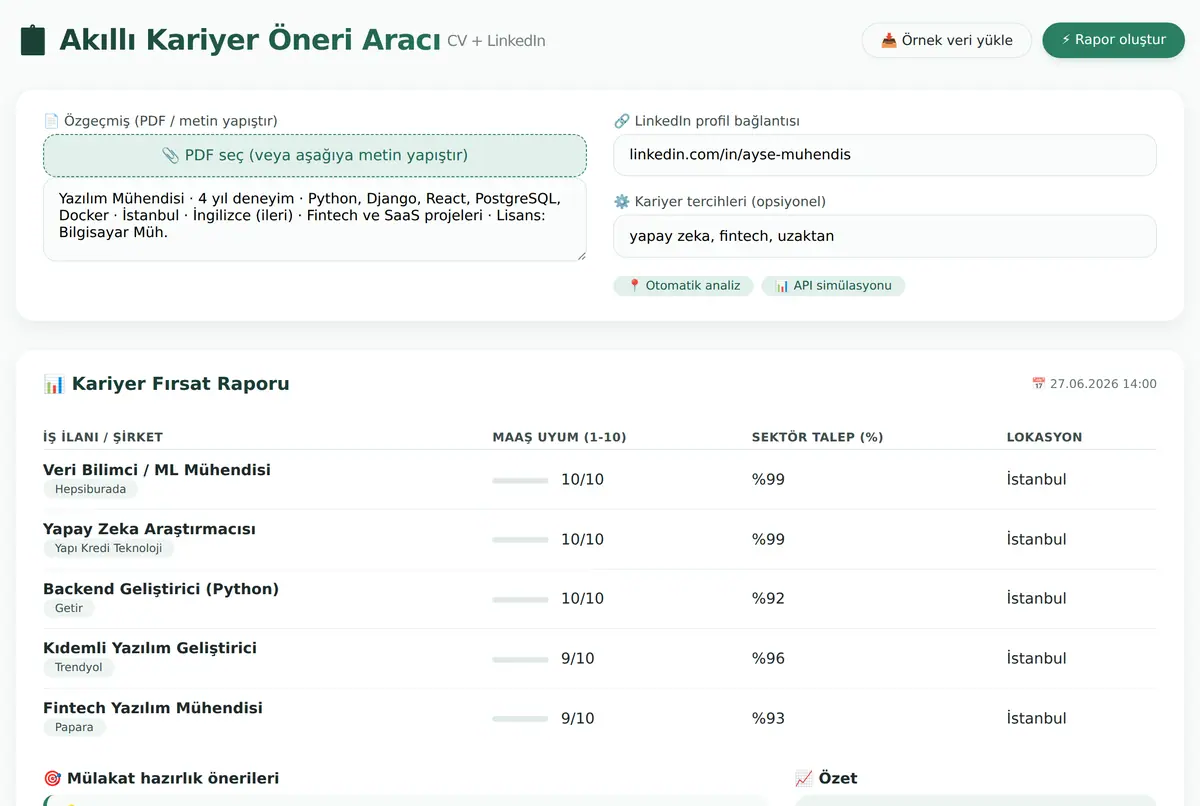The width and height of the screenshot is (1200, 806).
Task: Click the MAAŞ UYUM (1-10) column header
Action: click(560, 437)
